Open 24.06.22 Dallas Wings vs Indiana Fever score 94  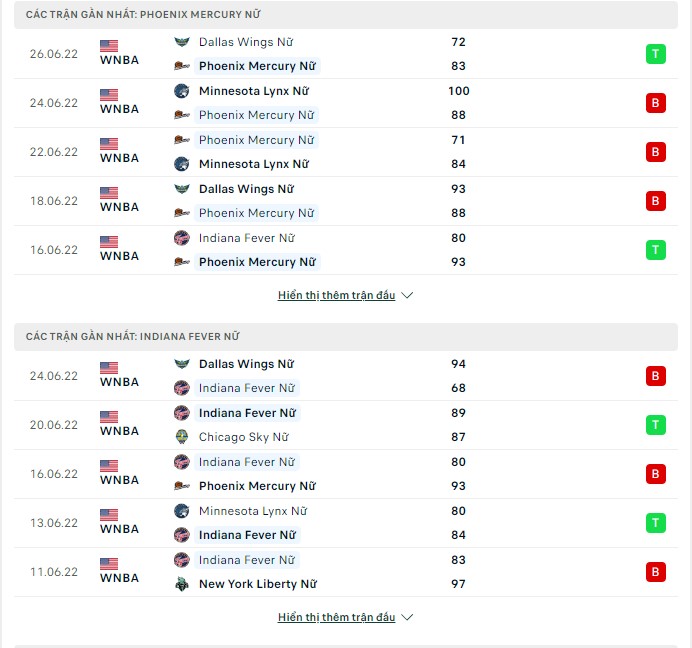458,364
